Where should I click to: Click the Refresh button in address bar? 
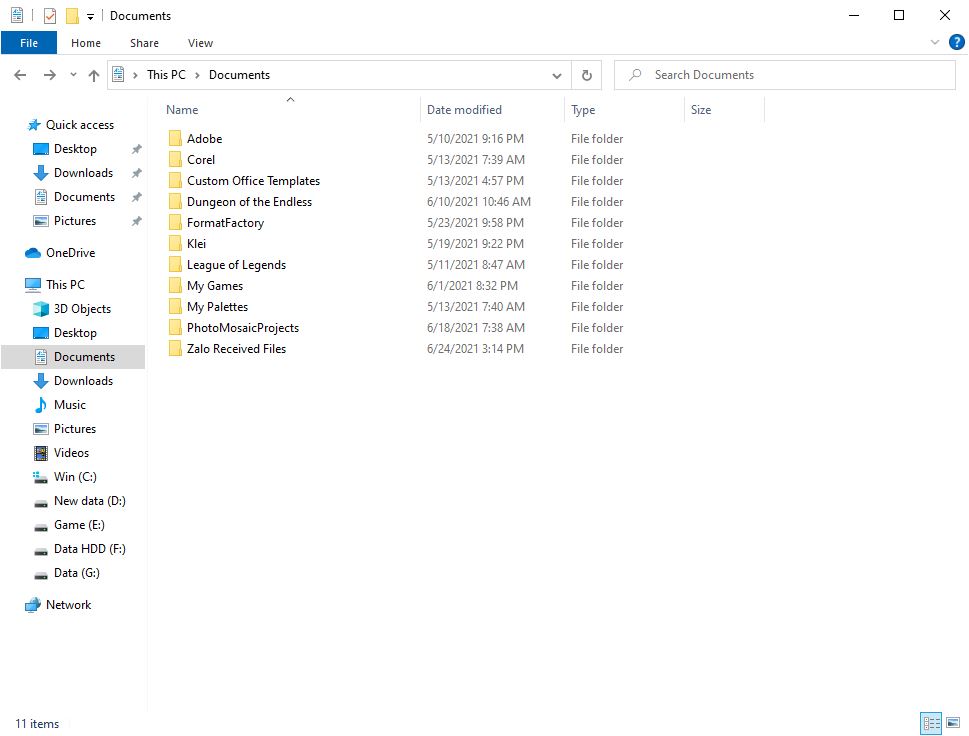point(587,75)
